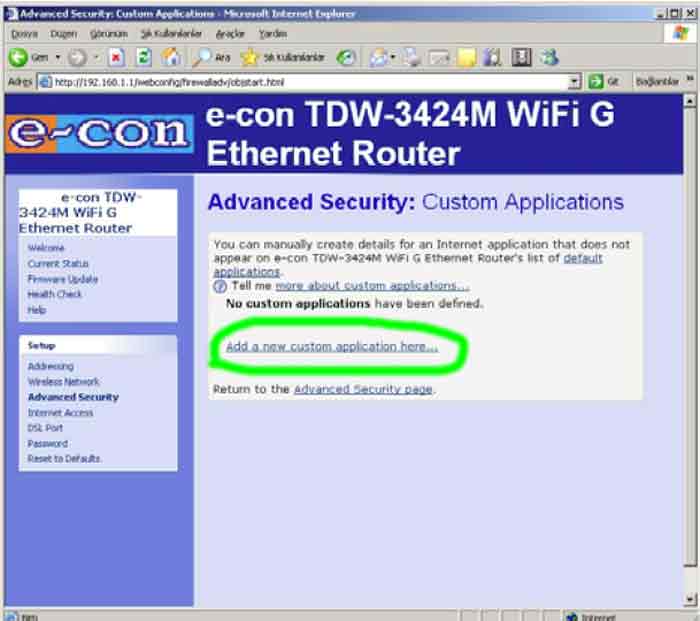The image size is (700, 621).
Task: Select Advanced Security in Setup menu
Action: tap(73, 397)
